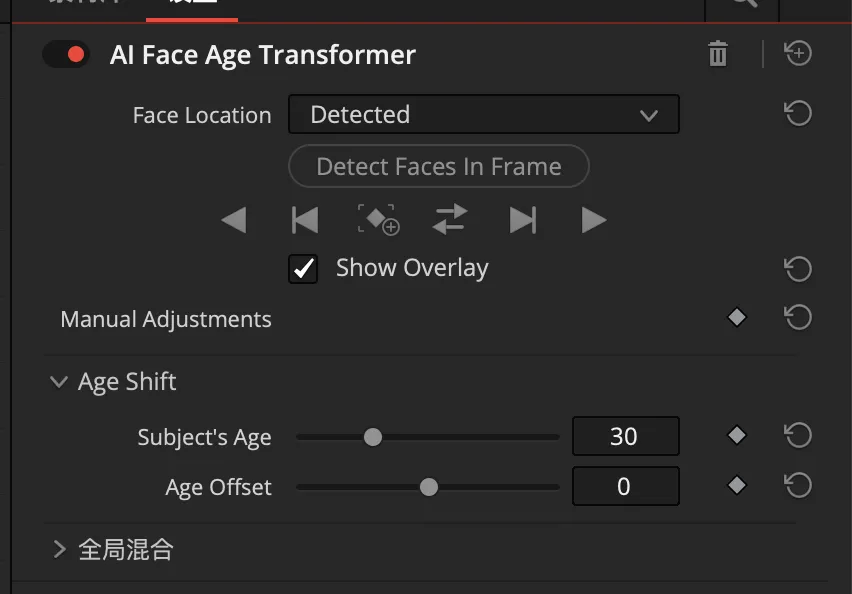Image resolution: width=852 pixels, height=594 pixels.
Task: Reset the Face Location setting
Action: [x=798, y=114]
